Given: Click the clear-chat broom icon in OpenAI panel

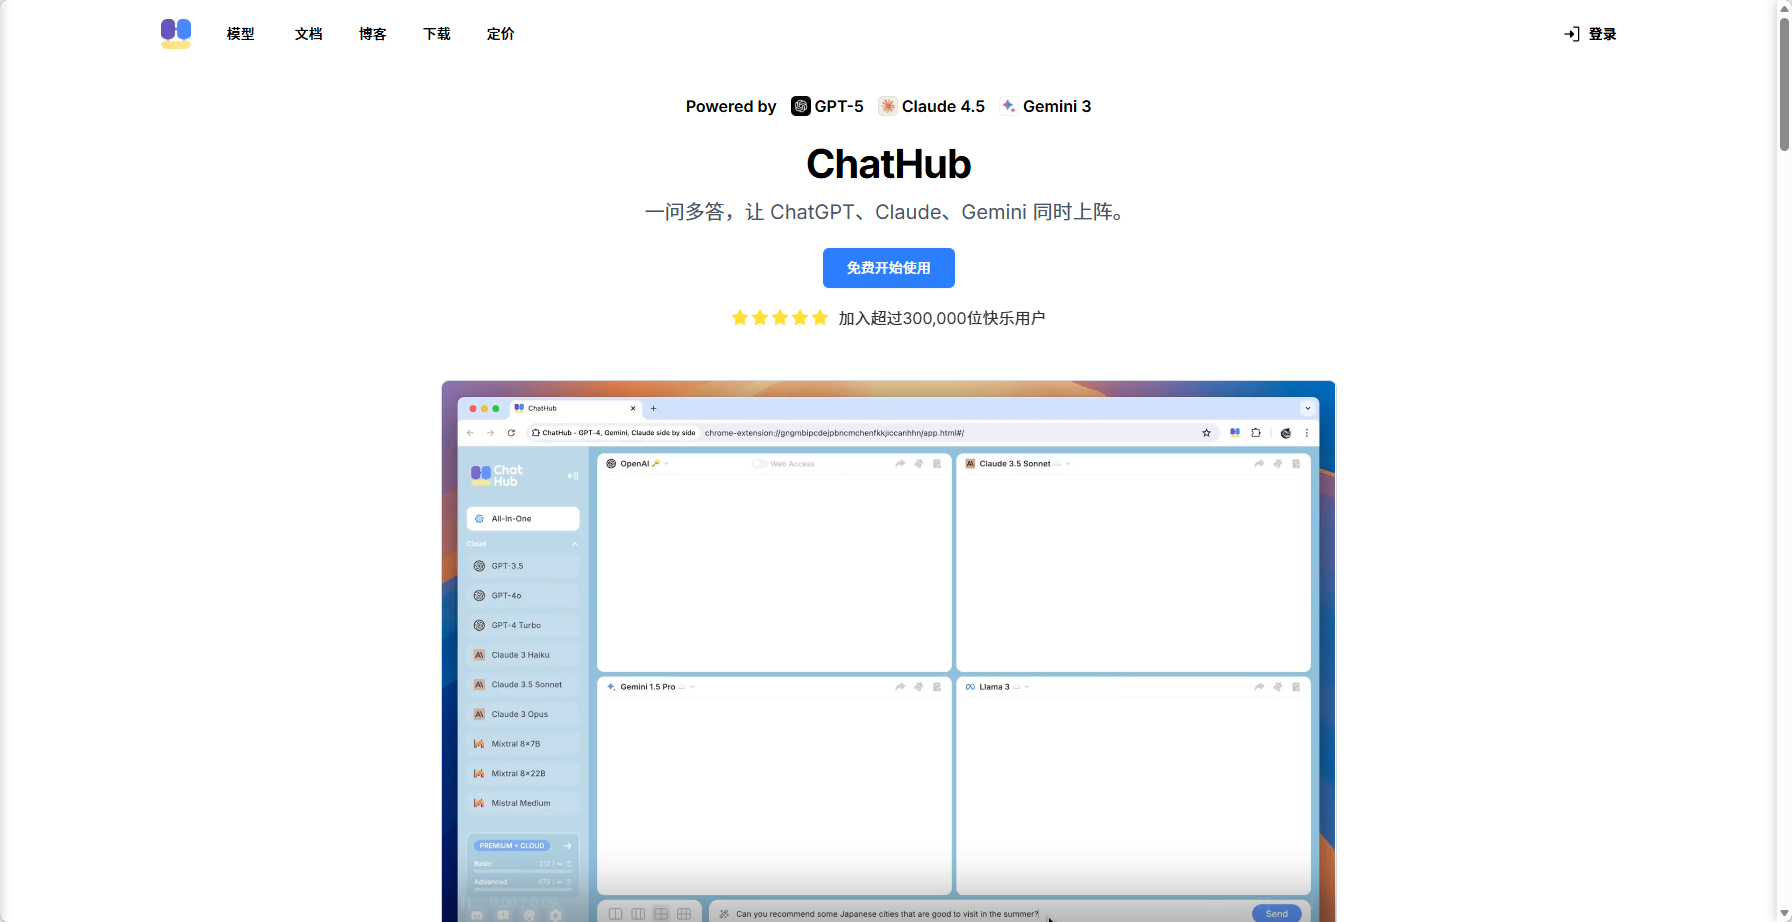Looking at the screenshot, I should (919, 464).
